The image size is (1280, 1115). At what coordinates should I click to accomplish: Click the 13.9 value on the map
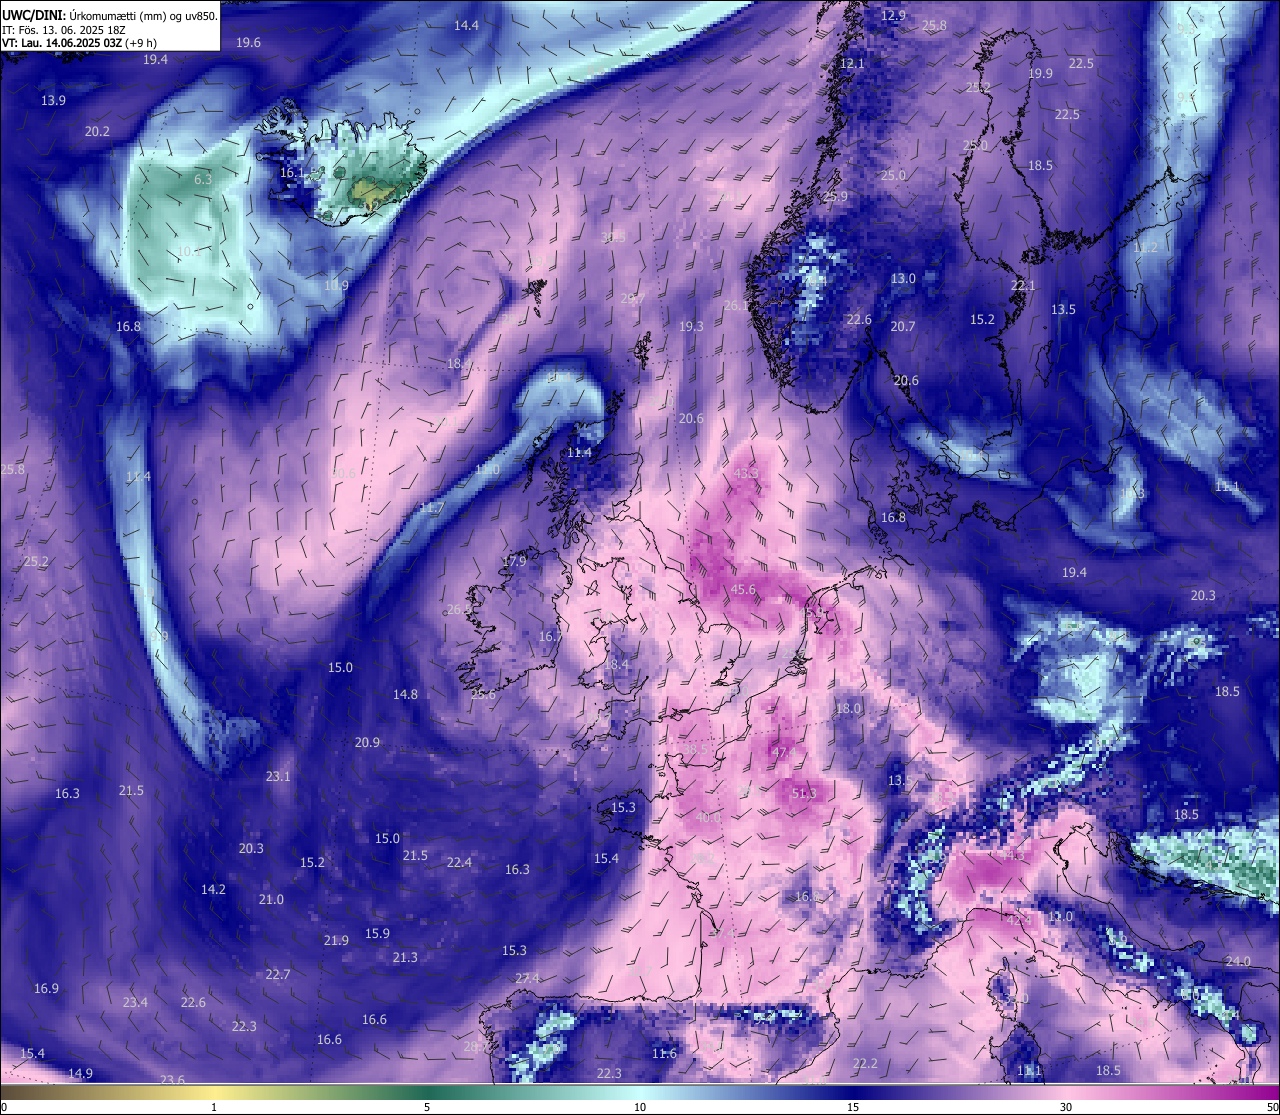[53, 100]
